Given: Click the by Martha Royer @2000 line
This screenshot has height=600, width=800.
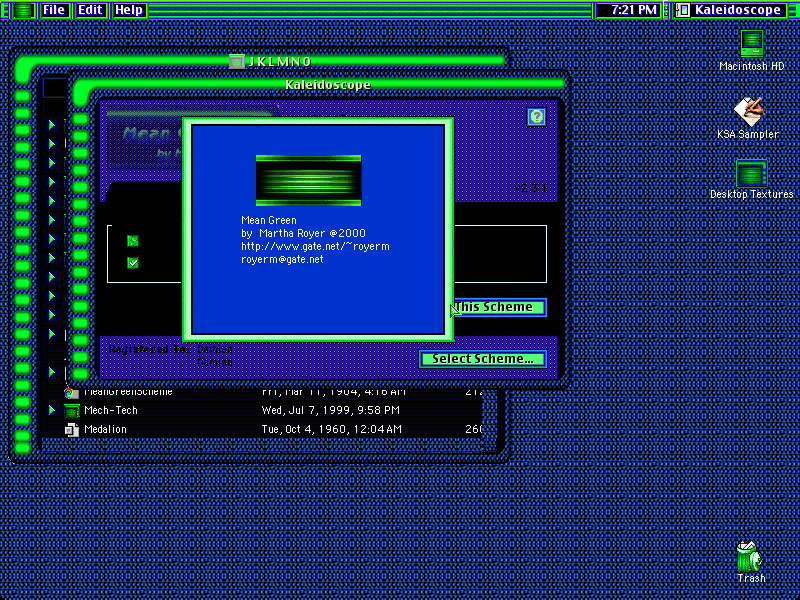Looking at the screenshot, I should [304, 233].
